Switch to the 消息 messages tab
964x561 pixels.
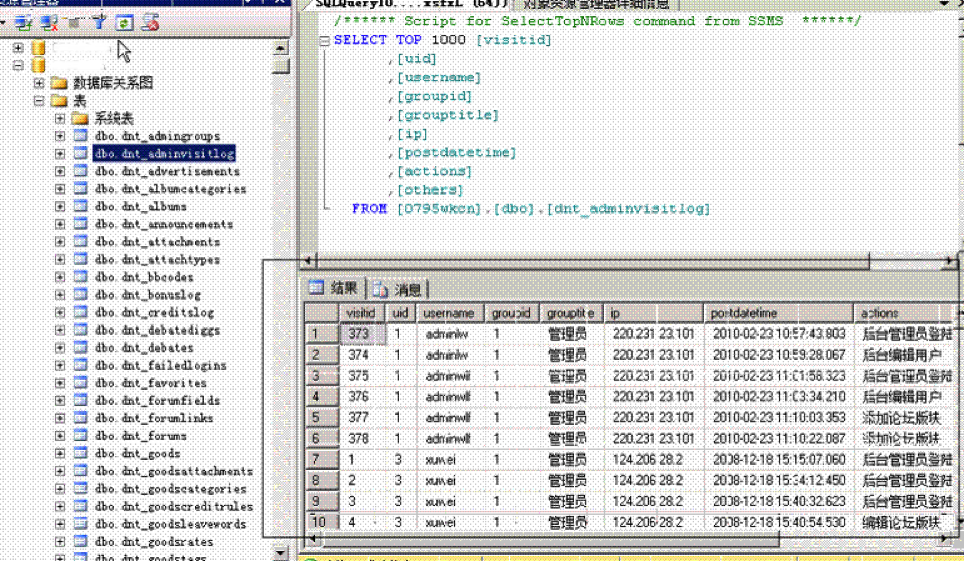point(398,290)
